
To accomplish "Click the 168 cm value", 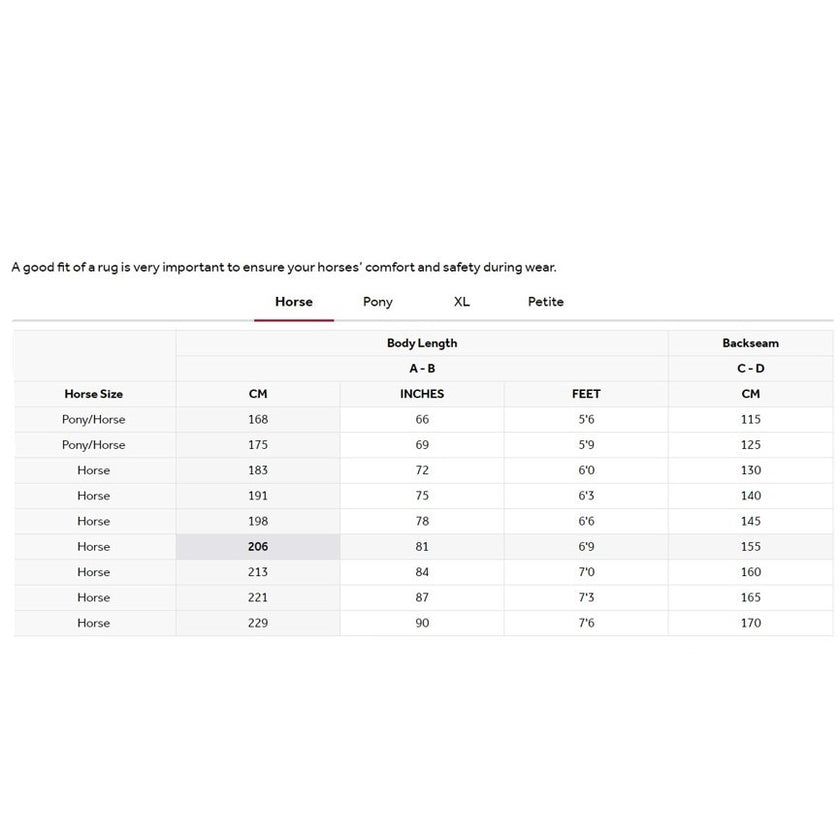I will tap(257, 419).
